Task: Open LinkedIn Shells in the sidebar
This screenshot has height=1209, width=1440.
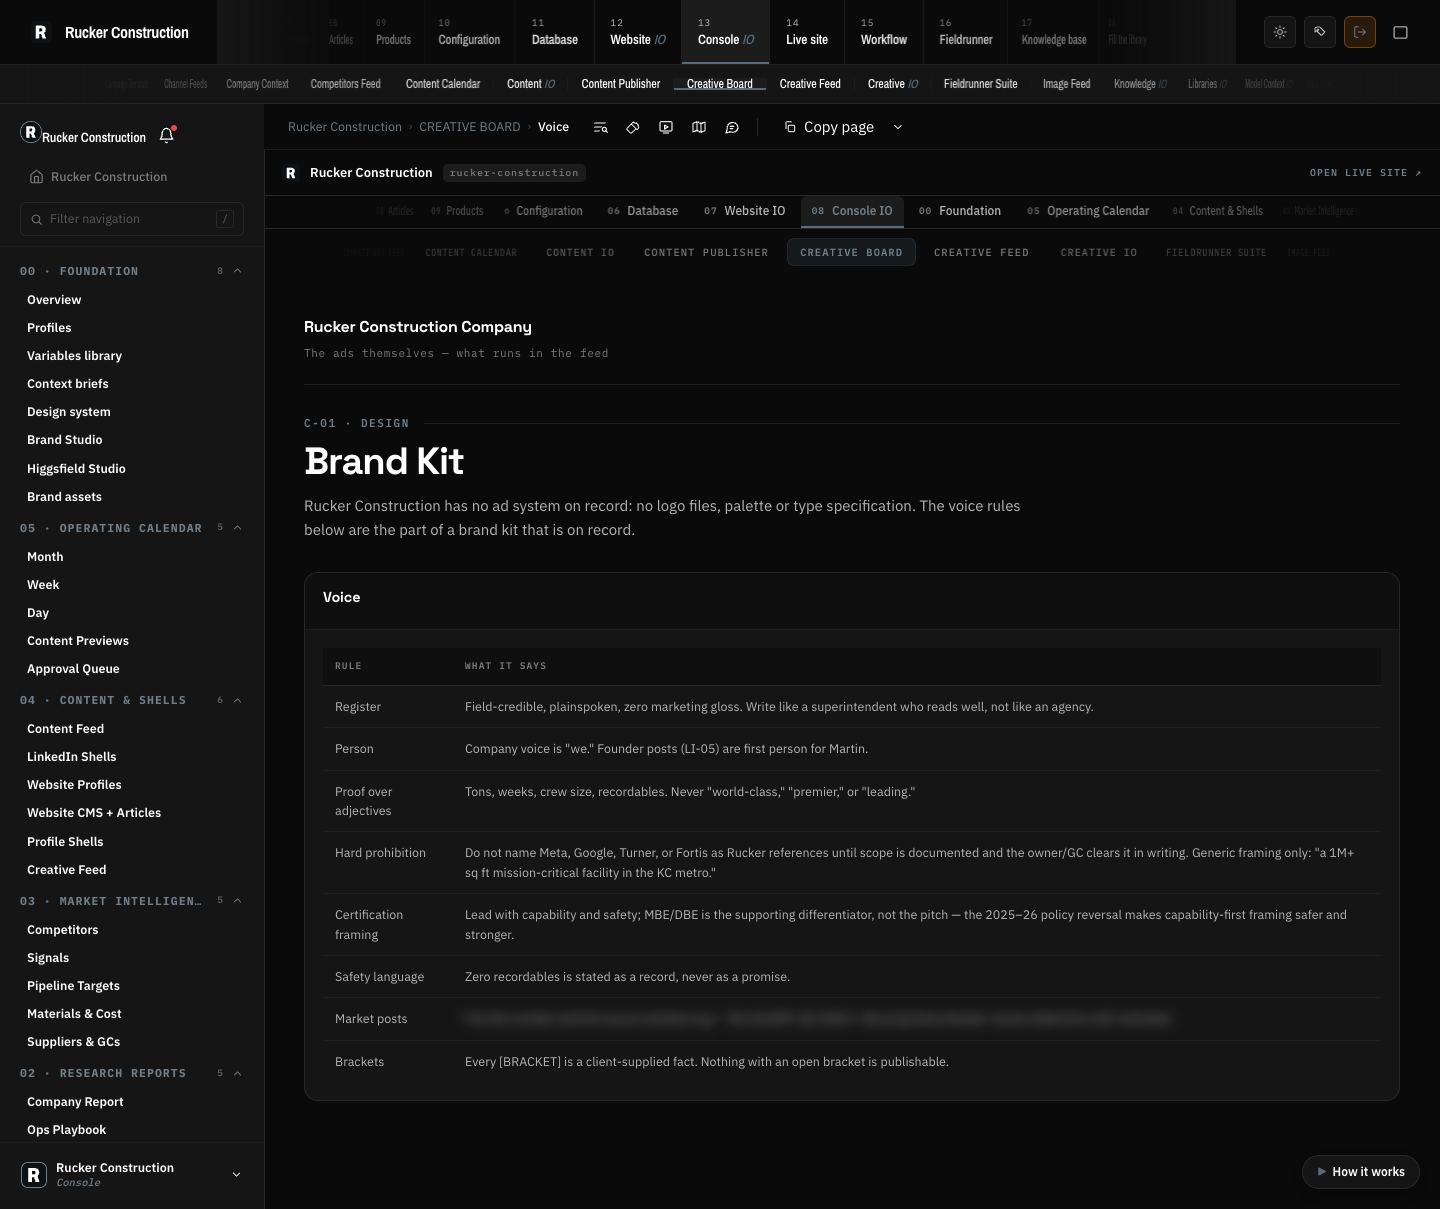Action: click(x=72, y=757)
